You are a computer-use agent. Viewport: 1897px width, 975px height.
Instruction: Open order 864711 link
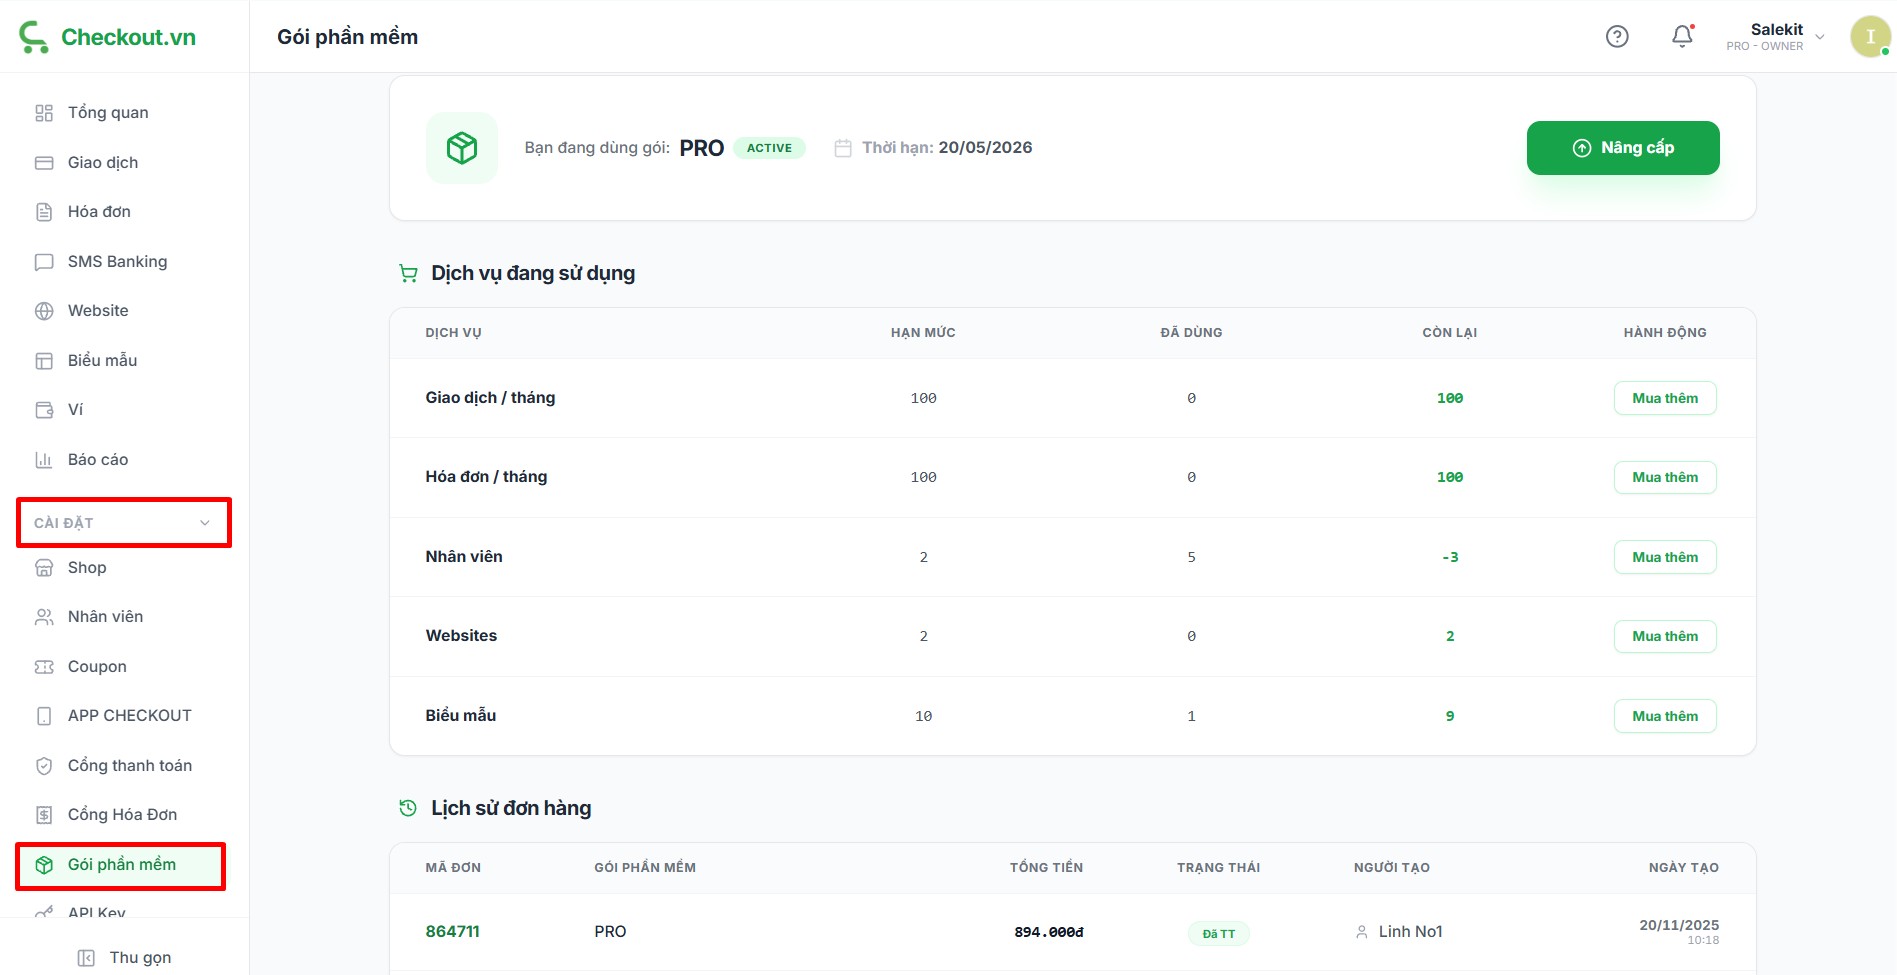pyautogui.click(x=452, y=931)
